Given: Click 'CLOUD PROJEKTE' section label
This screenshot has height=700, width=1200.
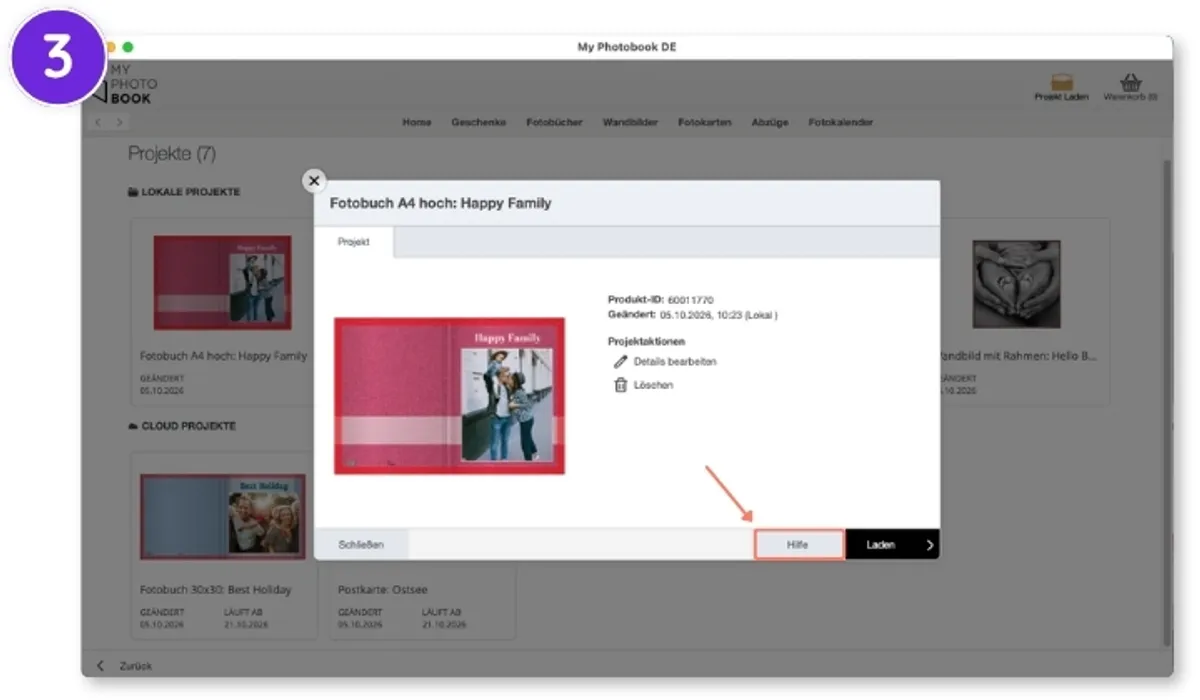Looking at the screenshot, I should tap(189, 426).
